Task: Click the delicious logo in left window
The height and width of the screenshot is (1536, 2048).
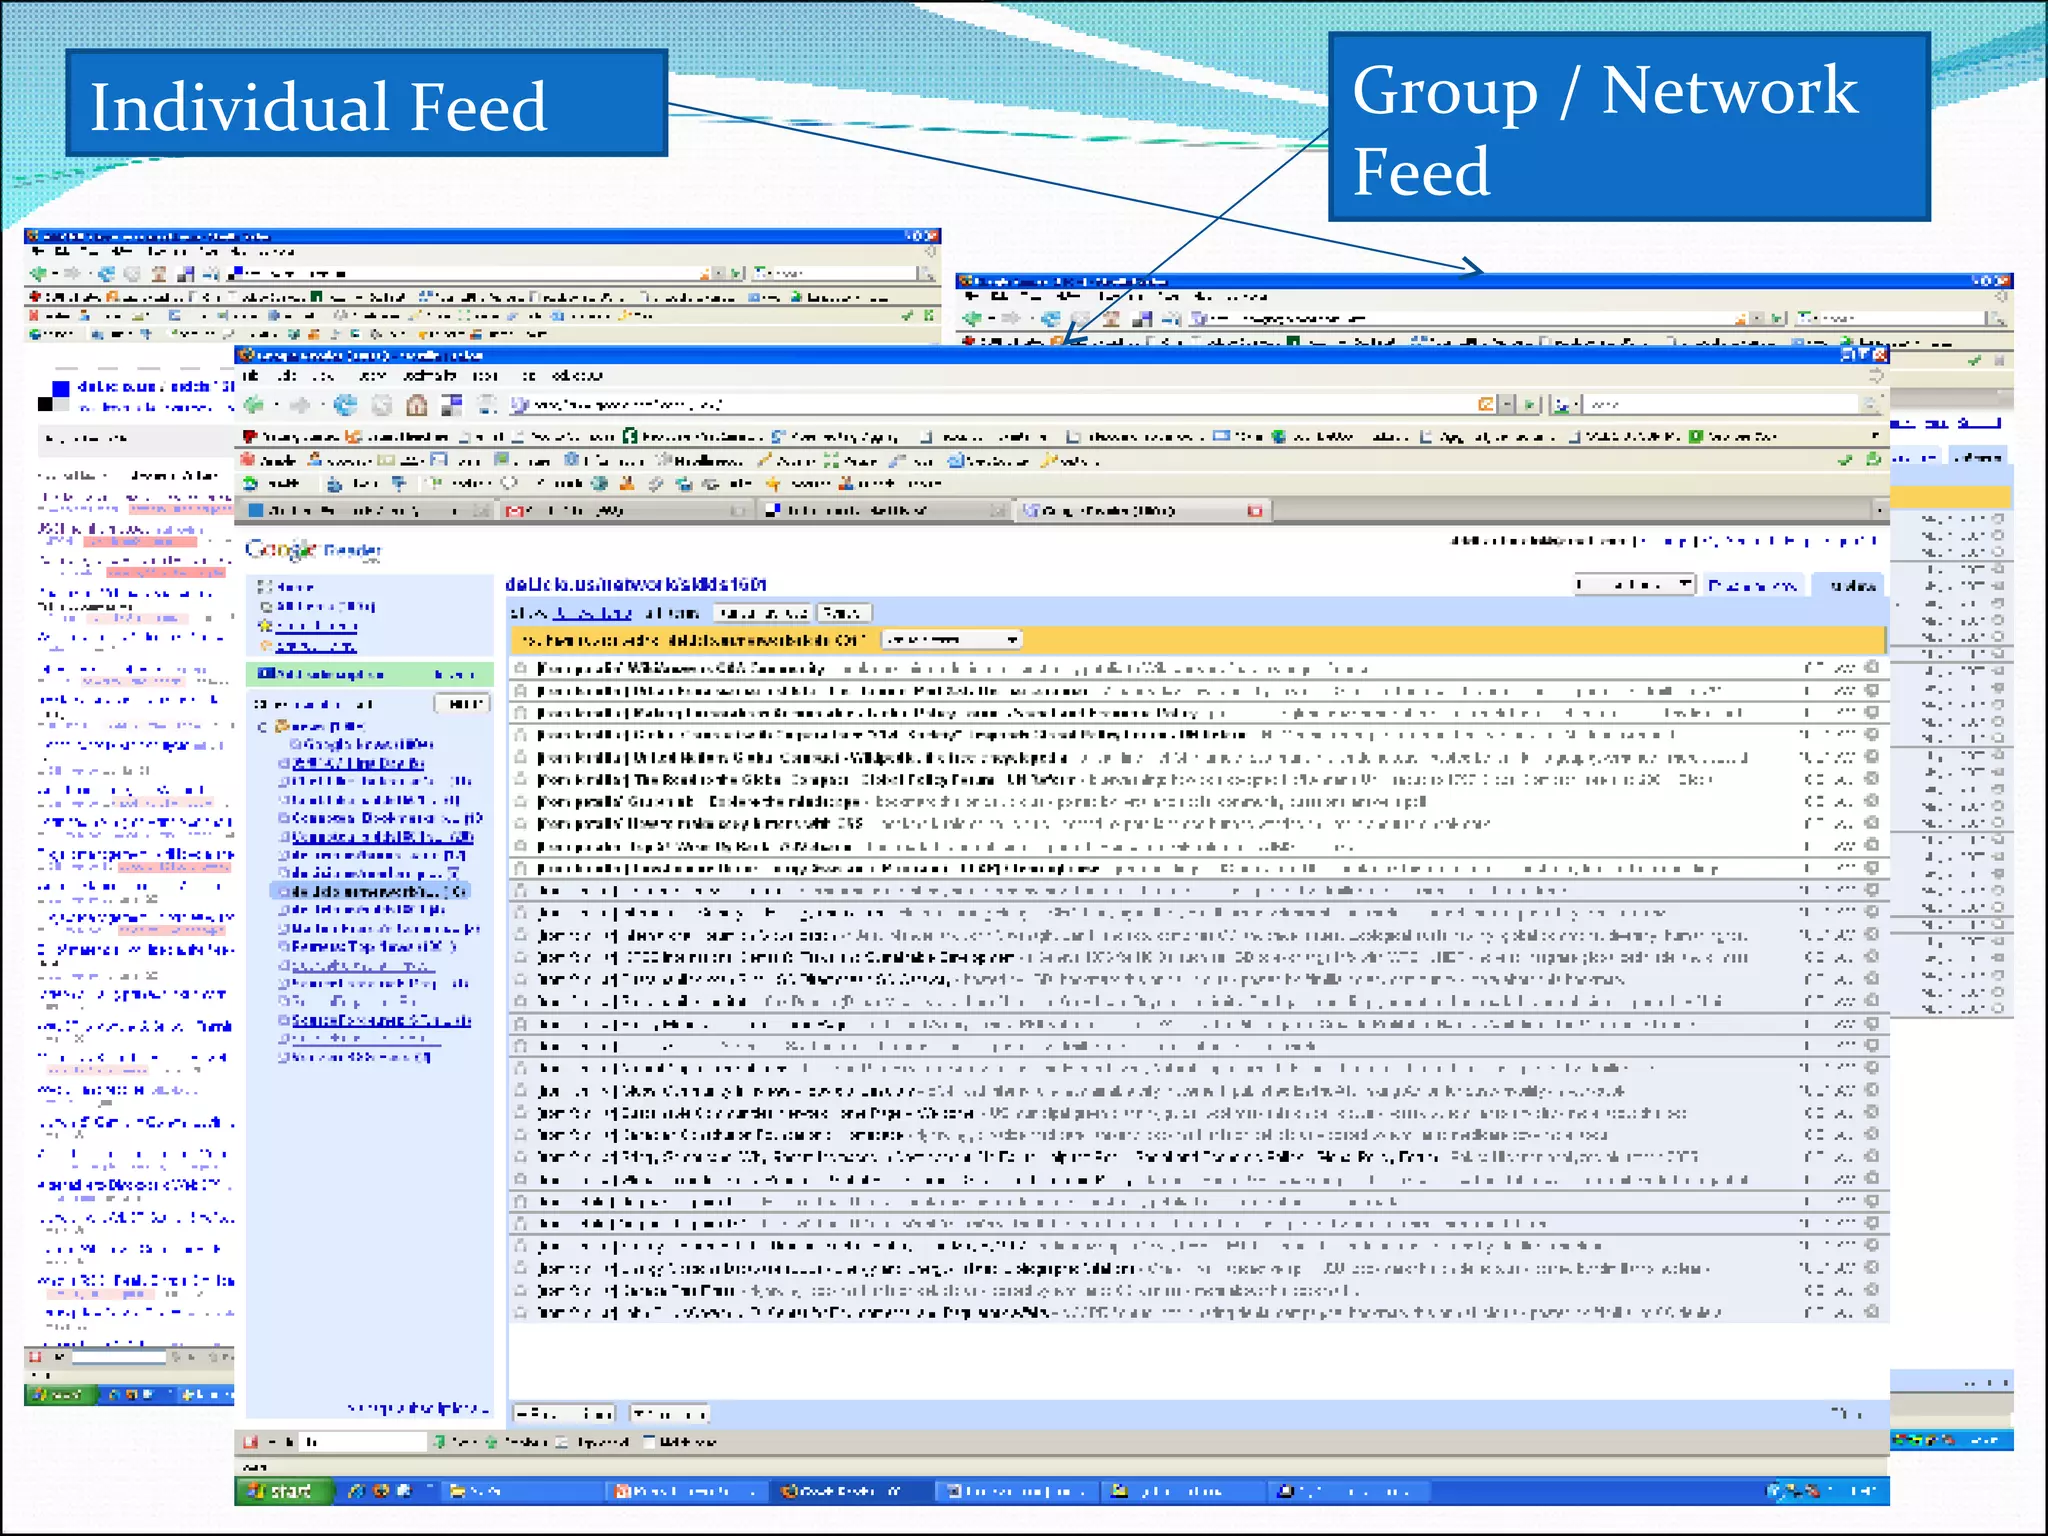Action: (x=53, y=395)
